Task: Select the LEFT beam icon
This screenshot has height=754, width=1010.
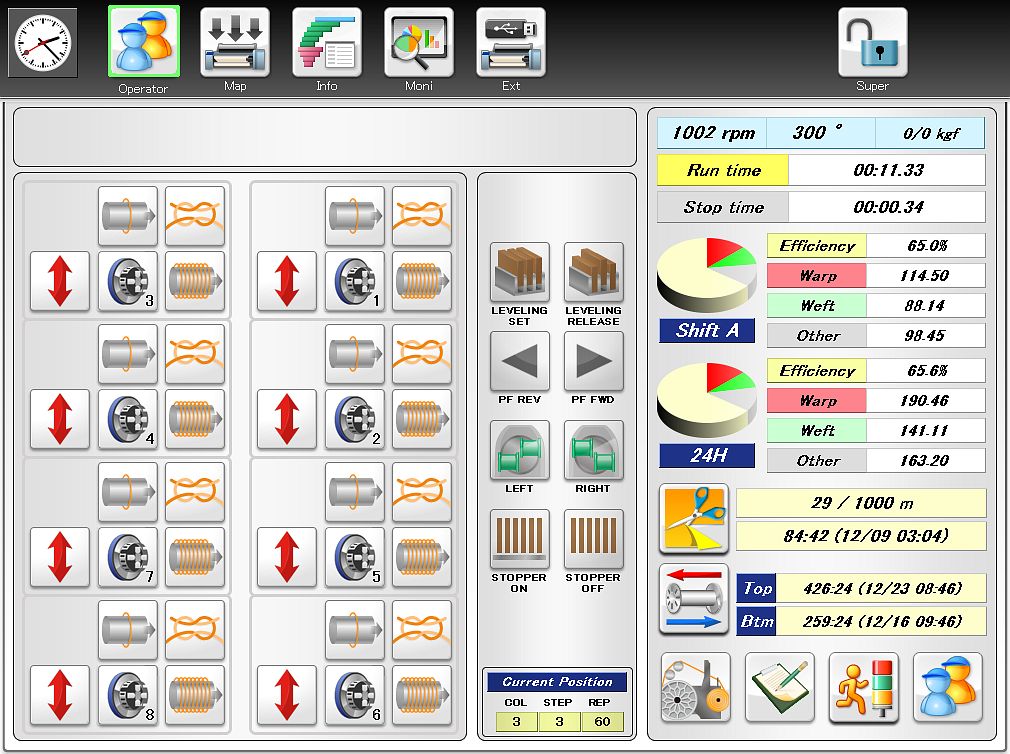Action: 520,449
